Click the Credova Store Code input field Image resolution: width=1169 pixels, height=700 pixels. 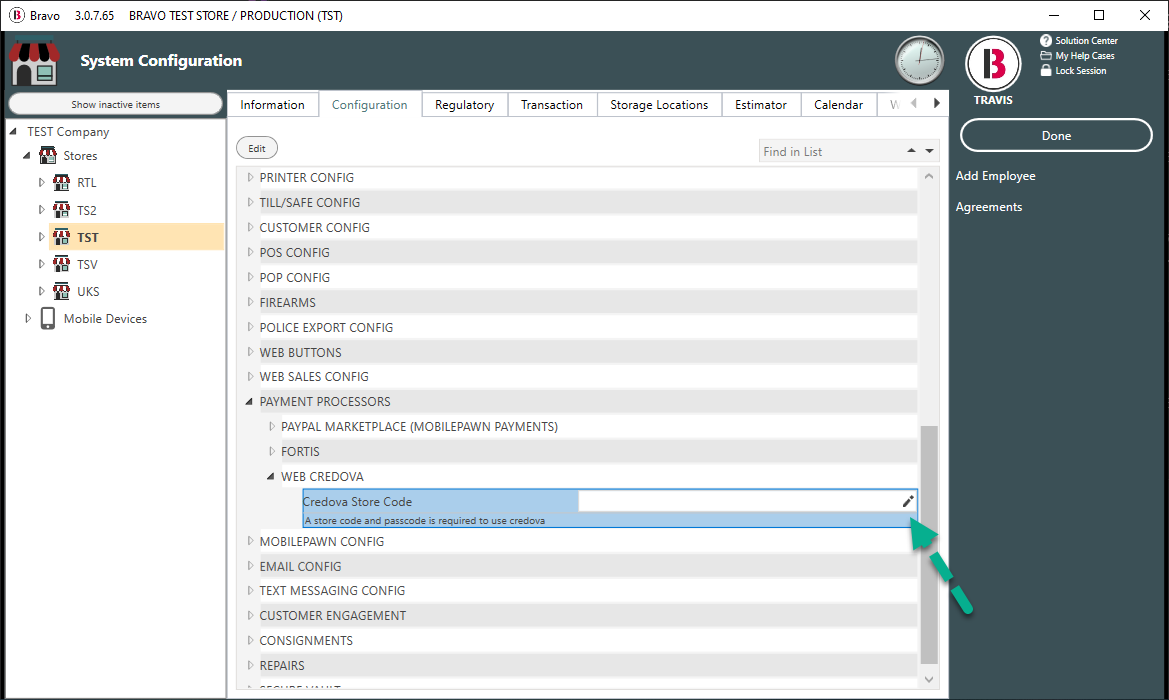(736, 502)
